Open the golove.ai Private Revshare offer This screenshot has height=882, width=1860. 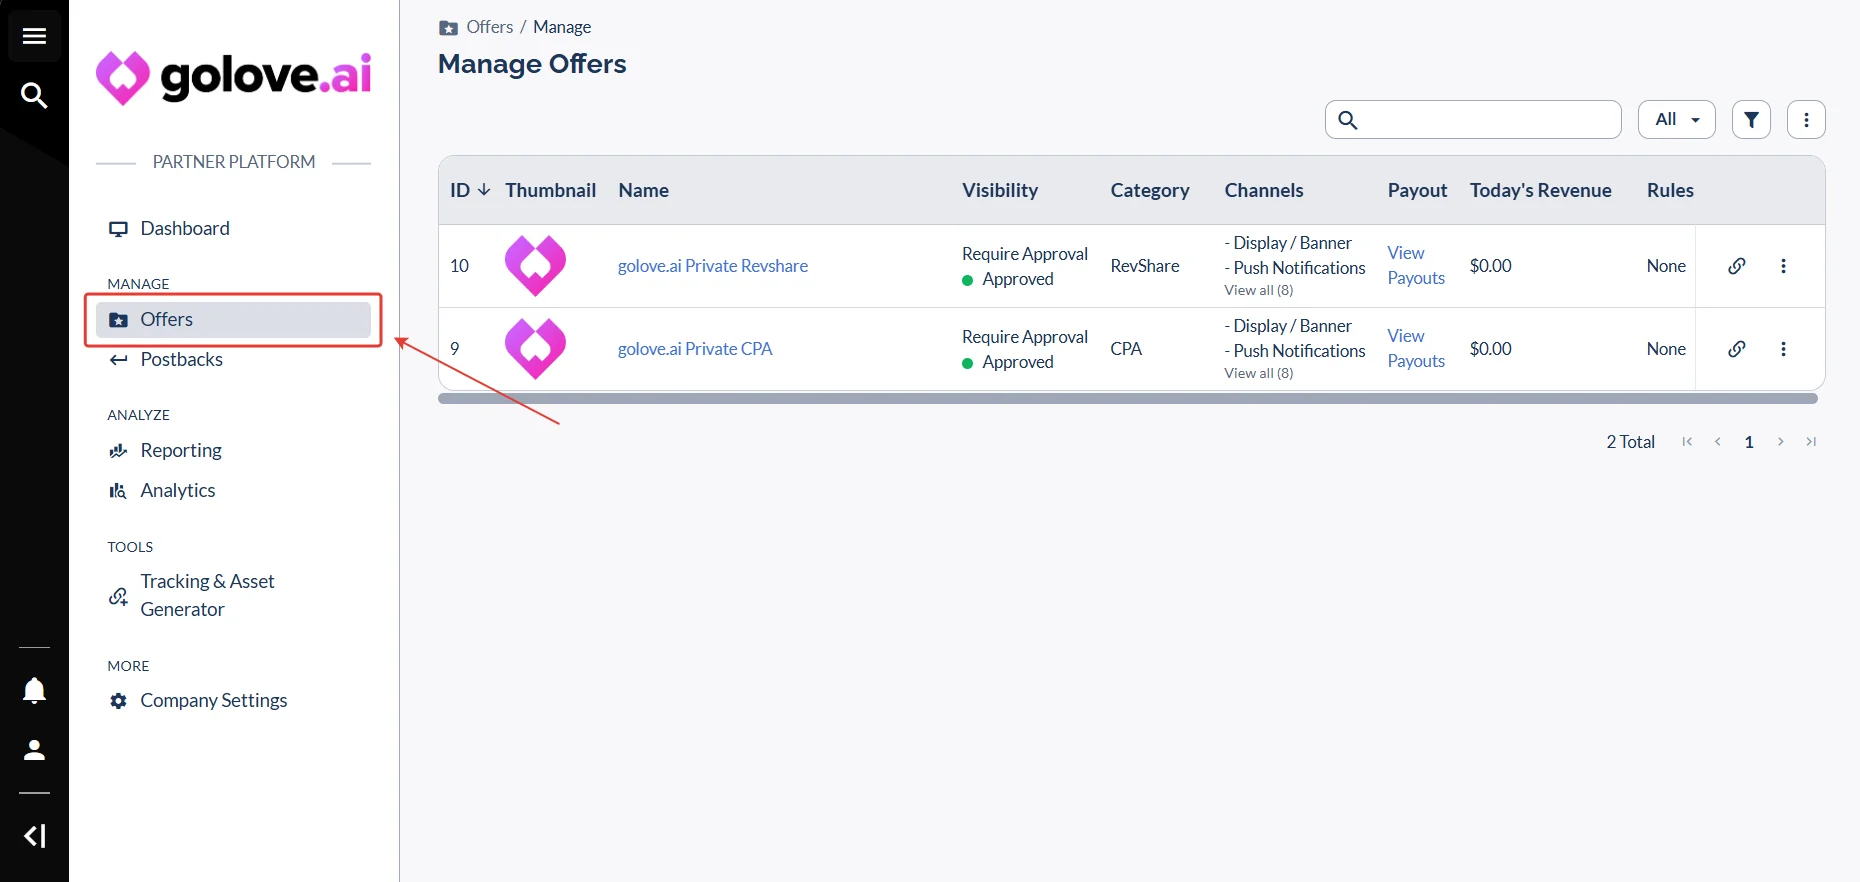pyautogui.click(x=713, y=266)
